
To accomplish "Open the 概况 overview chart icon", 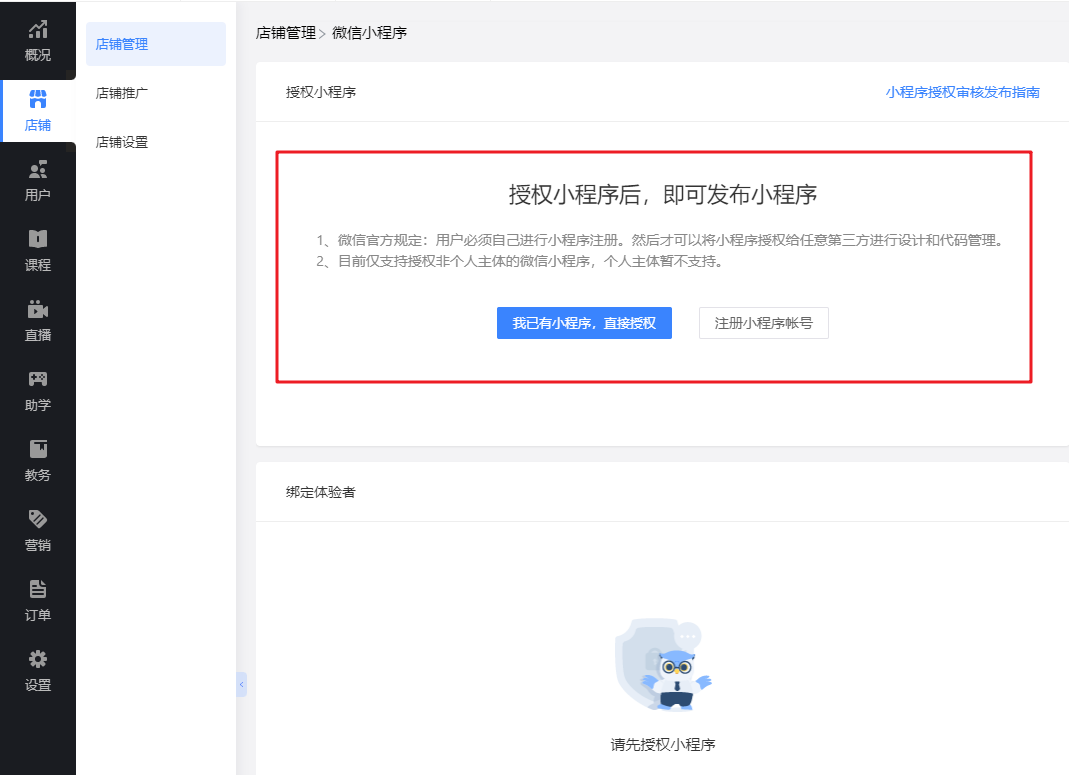I will 37,29.
